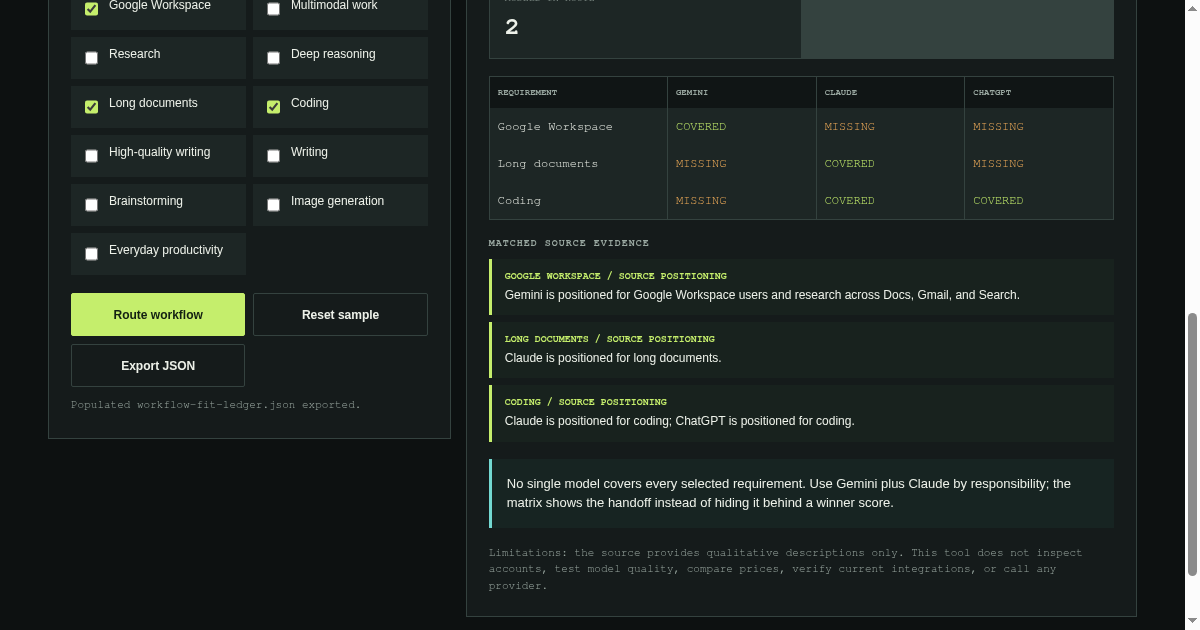Uncheck the Long documents checkbox
Screen dimensions: 1200x630
pos(91,107)
